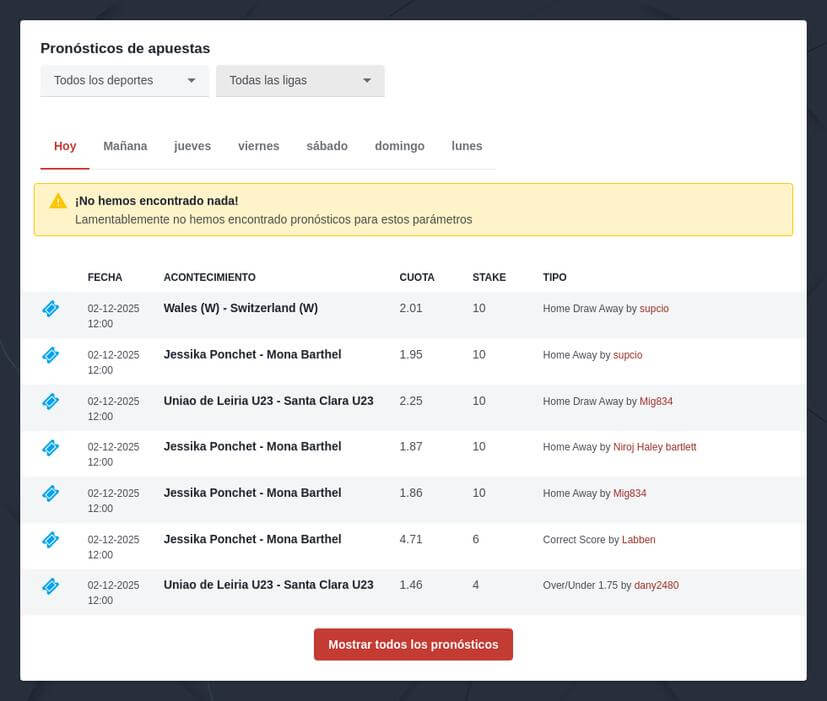Select the jueves tab
Viewport: 827px width, 701px height.
(191, 145)
